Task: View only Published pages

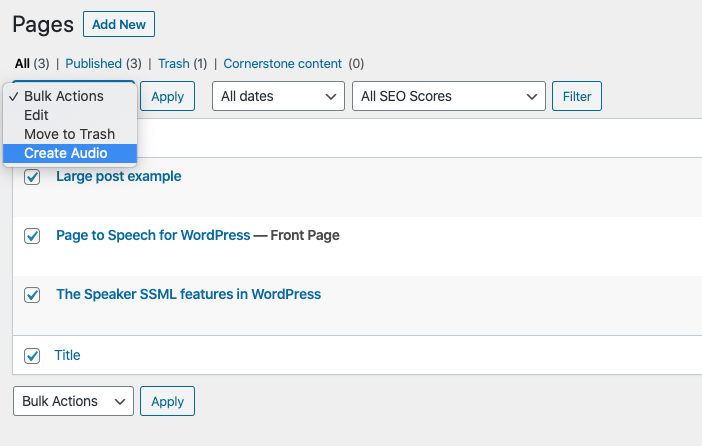Action: (x=94, y=63)
